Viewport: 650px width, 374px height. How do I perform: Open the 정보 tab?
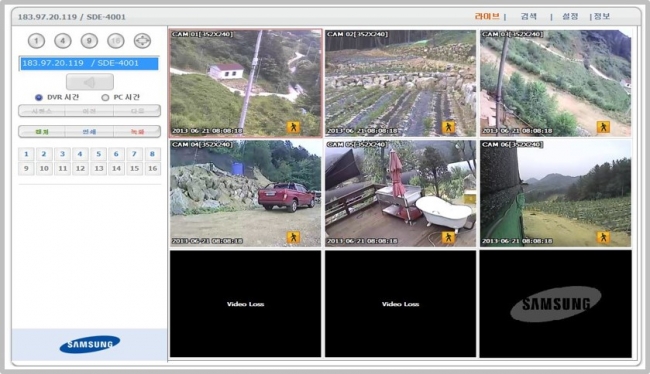(602, 16)
